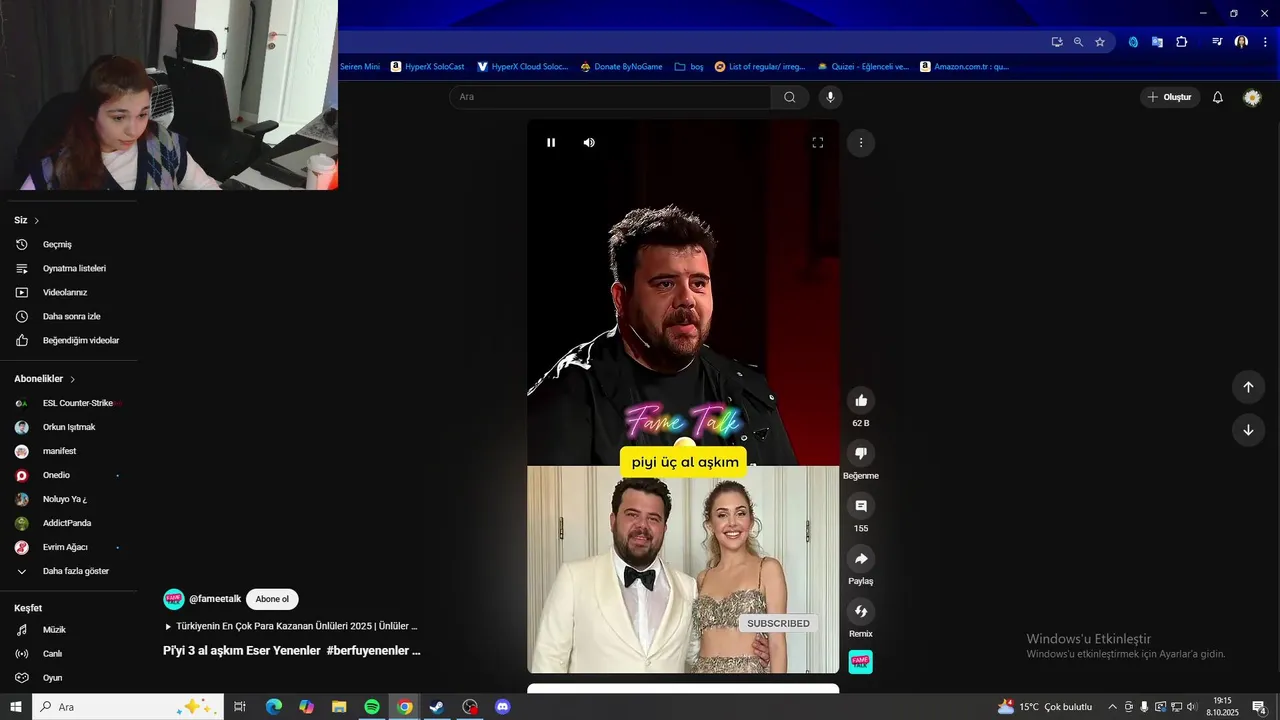Open the Windows Start menu

click(16, 707)
